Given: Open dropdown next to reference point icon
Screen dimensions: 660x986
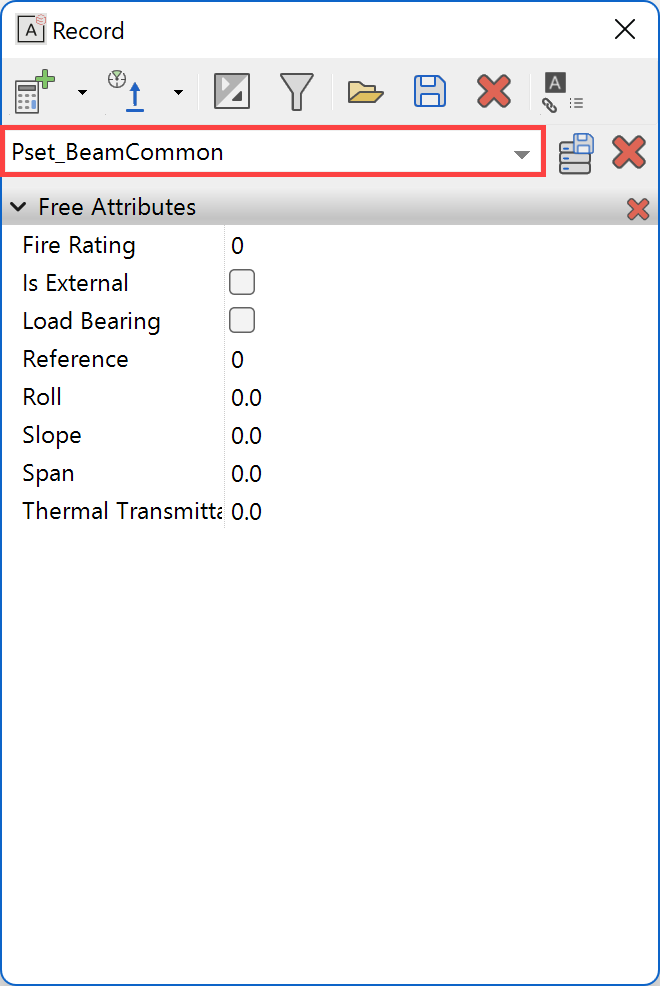Looking at the screenshot, I should tap(178, 93).
